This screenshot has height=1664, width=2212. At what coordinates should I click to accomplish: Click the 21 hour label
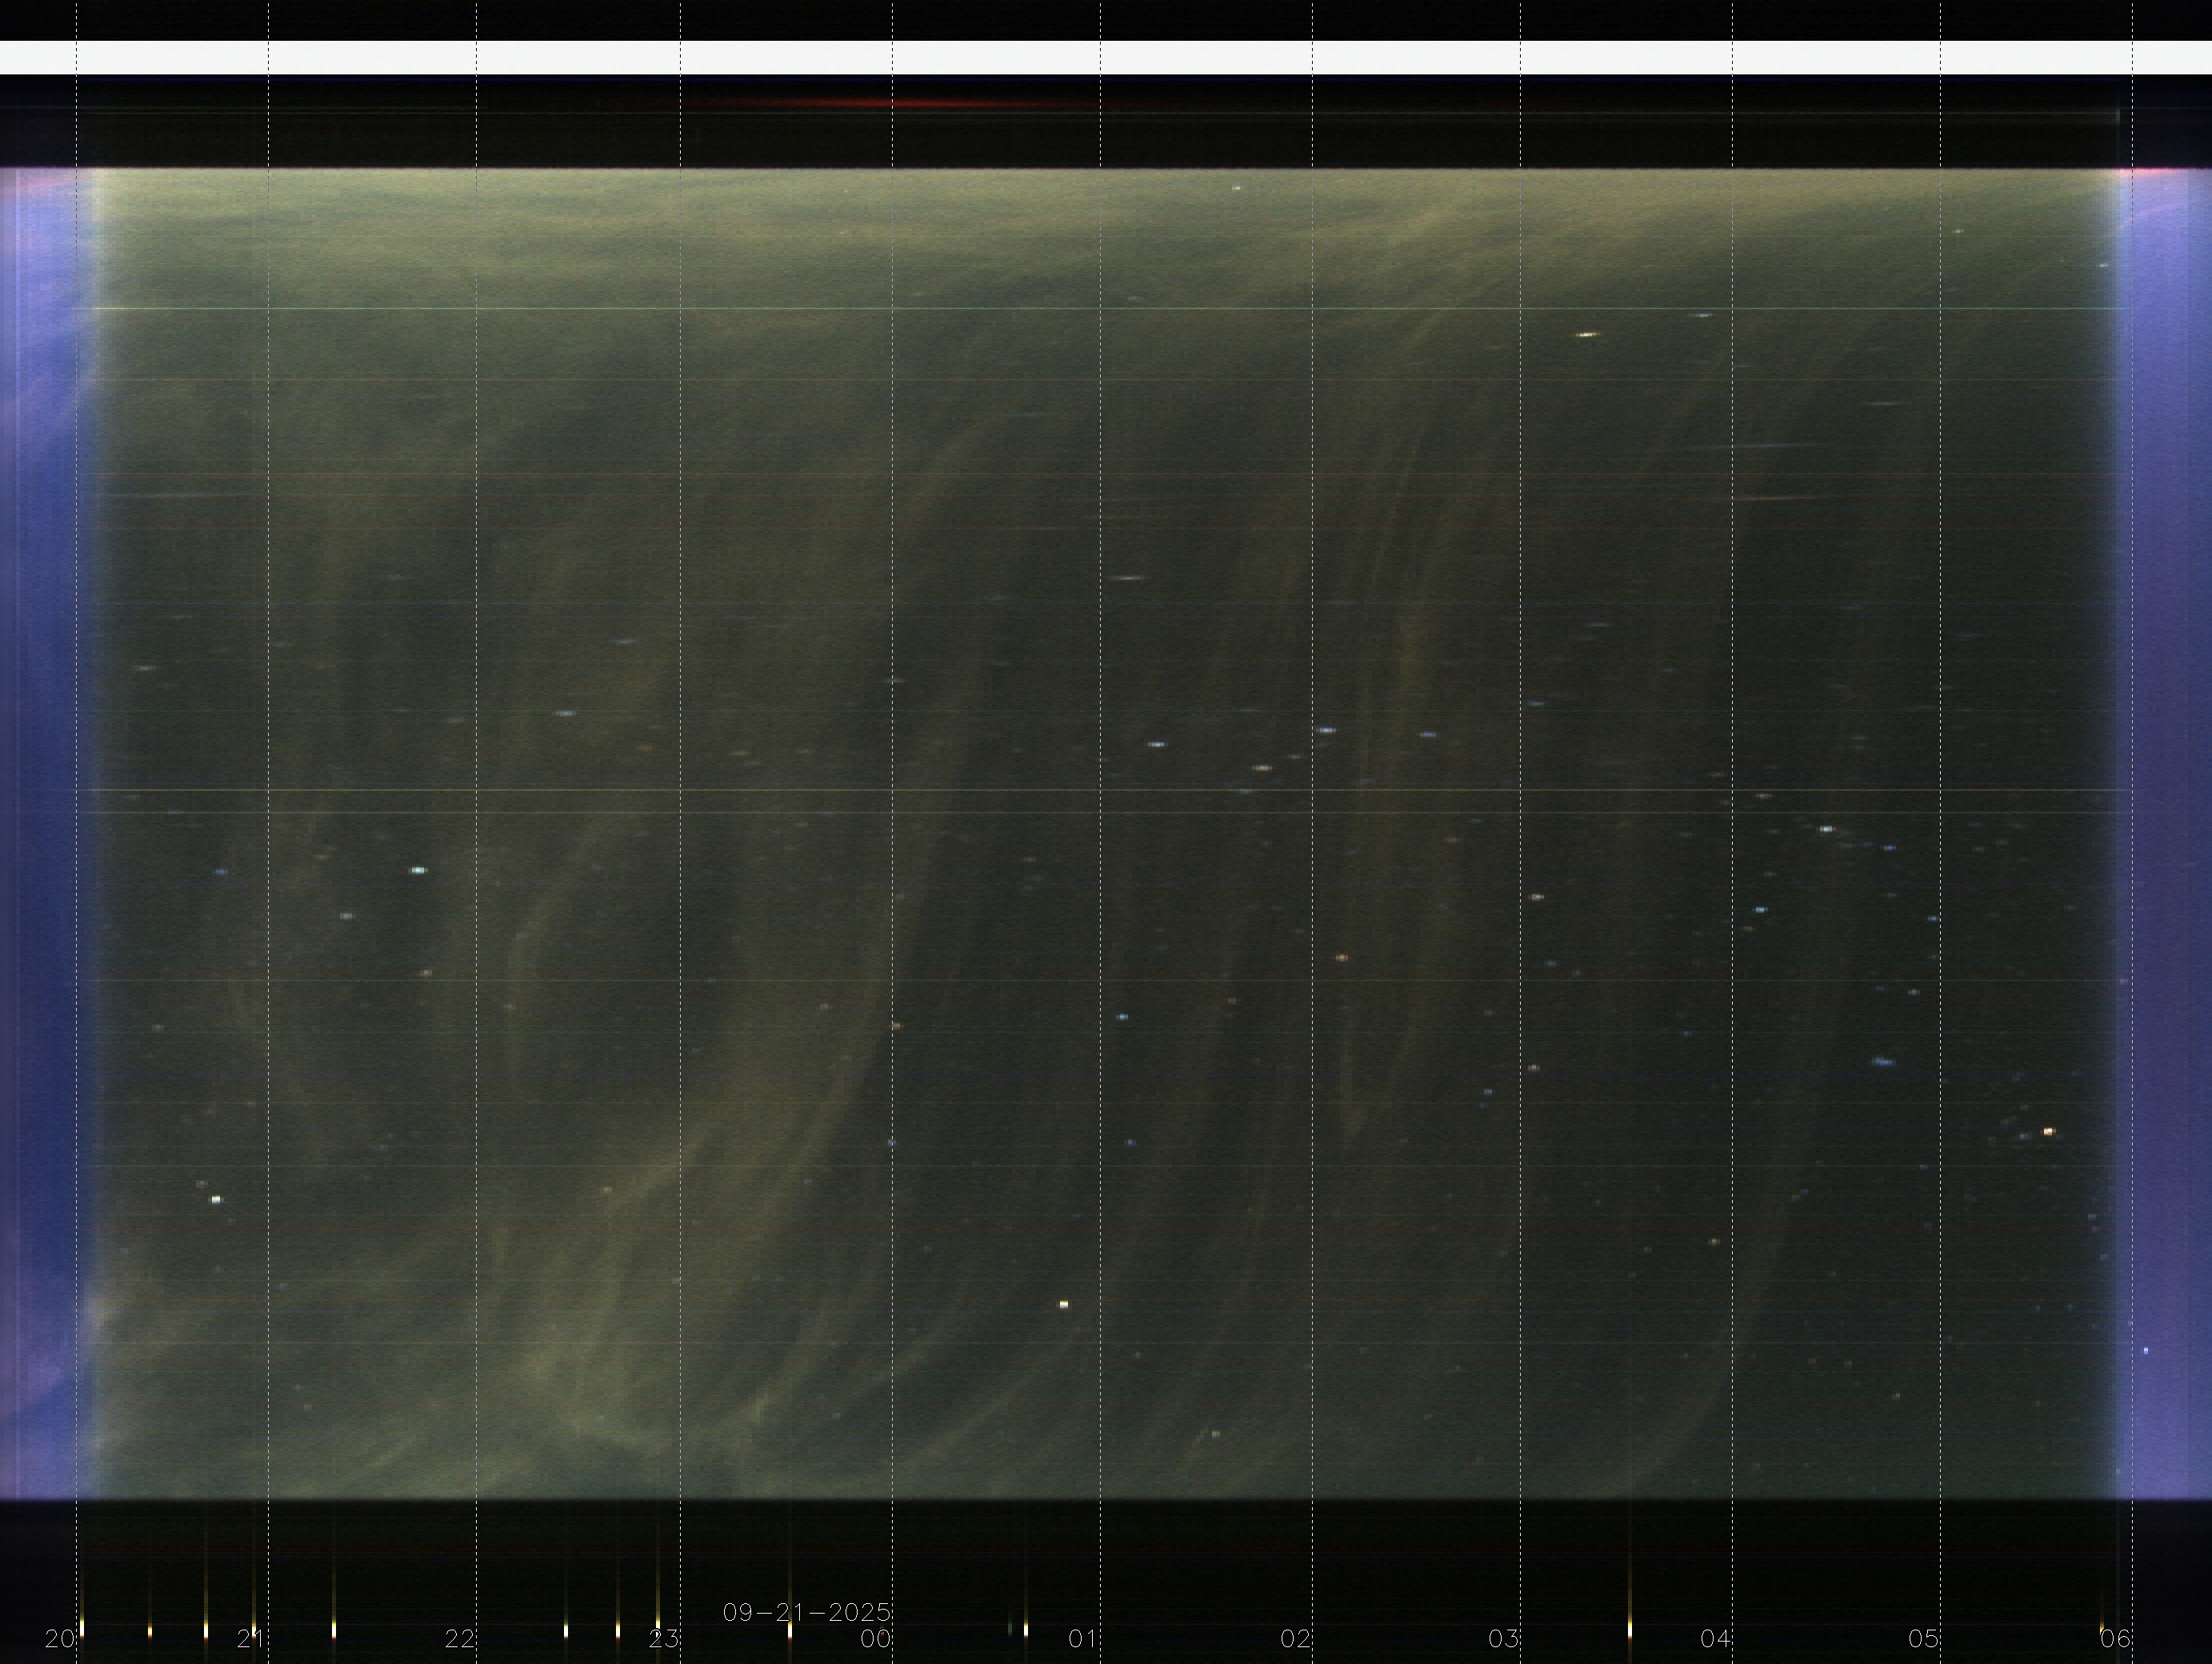[x=250, y=1639]
